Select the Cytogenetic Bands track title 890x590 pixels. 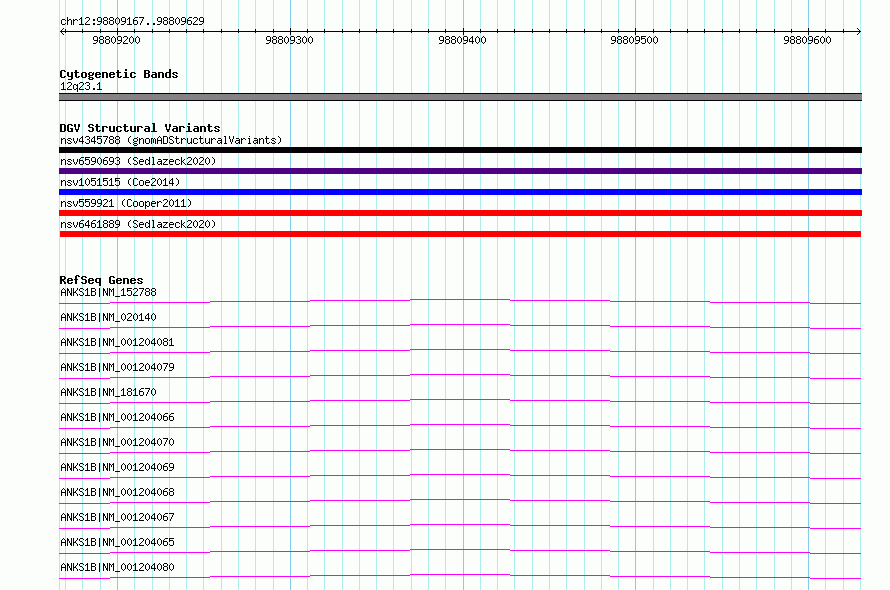point(119,74)
